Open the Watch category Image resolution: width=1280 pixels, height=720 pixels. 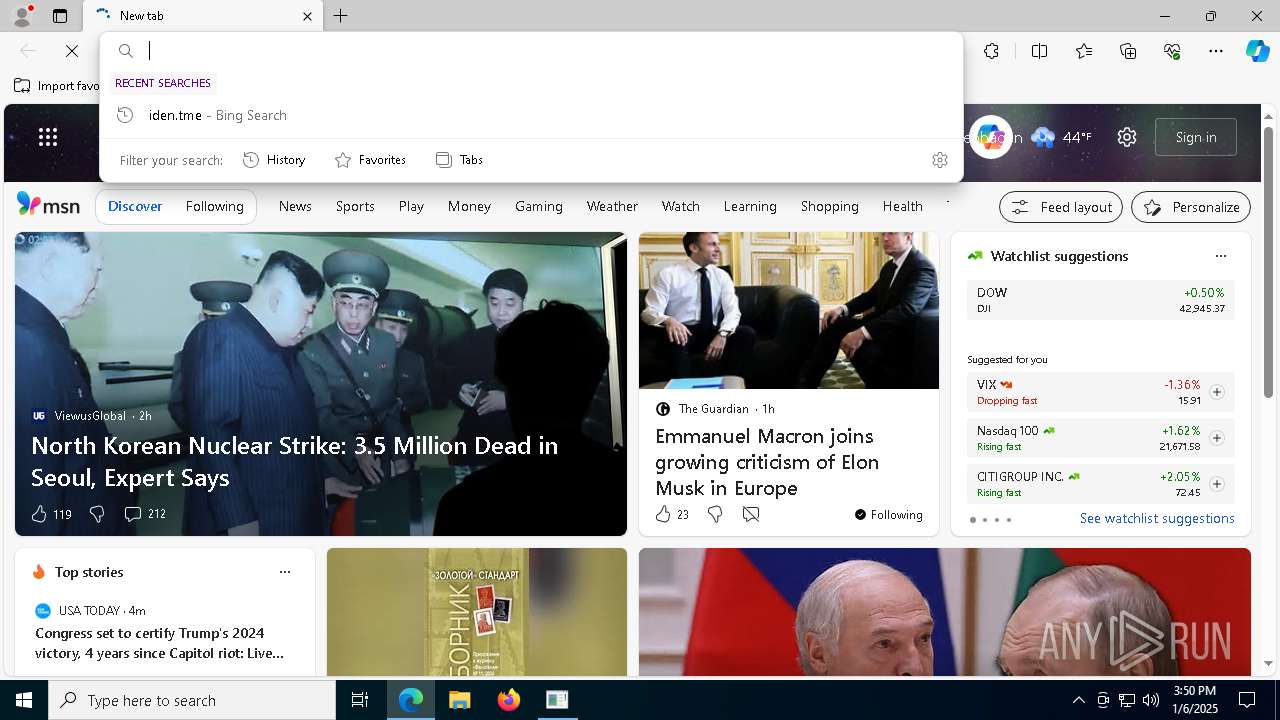tap(681, 206)
